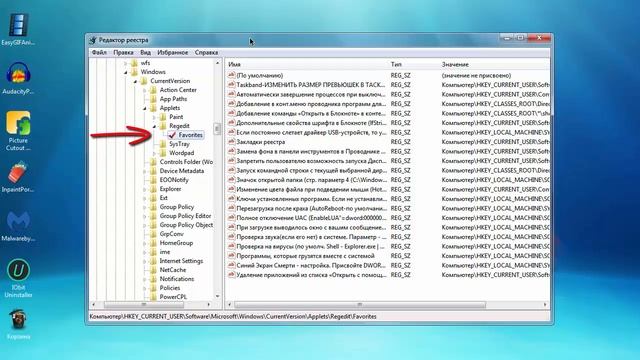Open the Правка menu
The height and width of the screenshot is (360, 640).
click(123, 52)
